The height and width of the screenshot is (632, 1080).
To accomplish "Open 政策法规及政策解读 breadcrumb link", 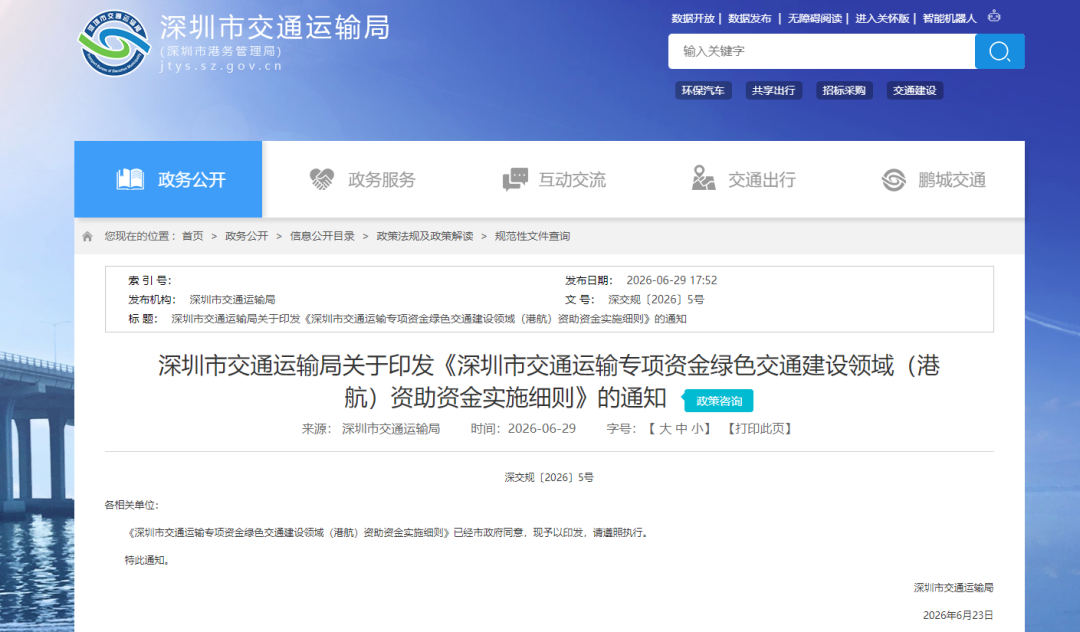I will (x=425, y=236).
